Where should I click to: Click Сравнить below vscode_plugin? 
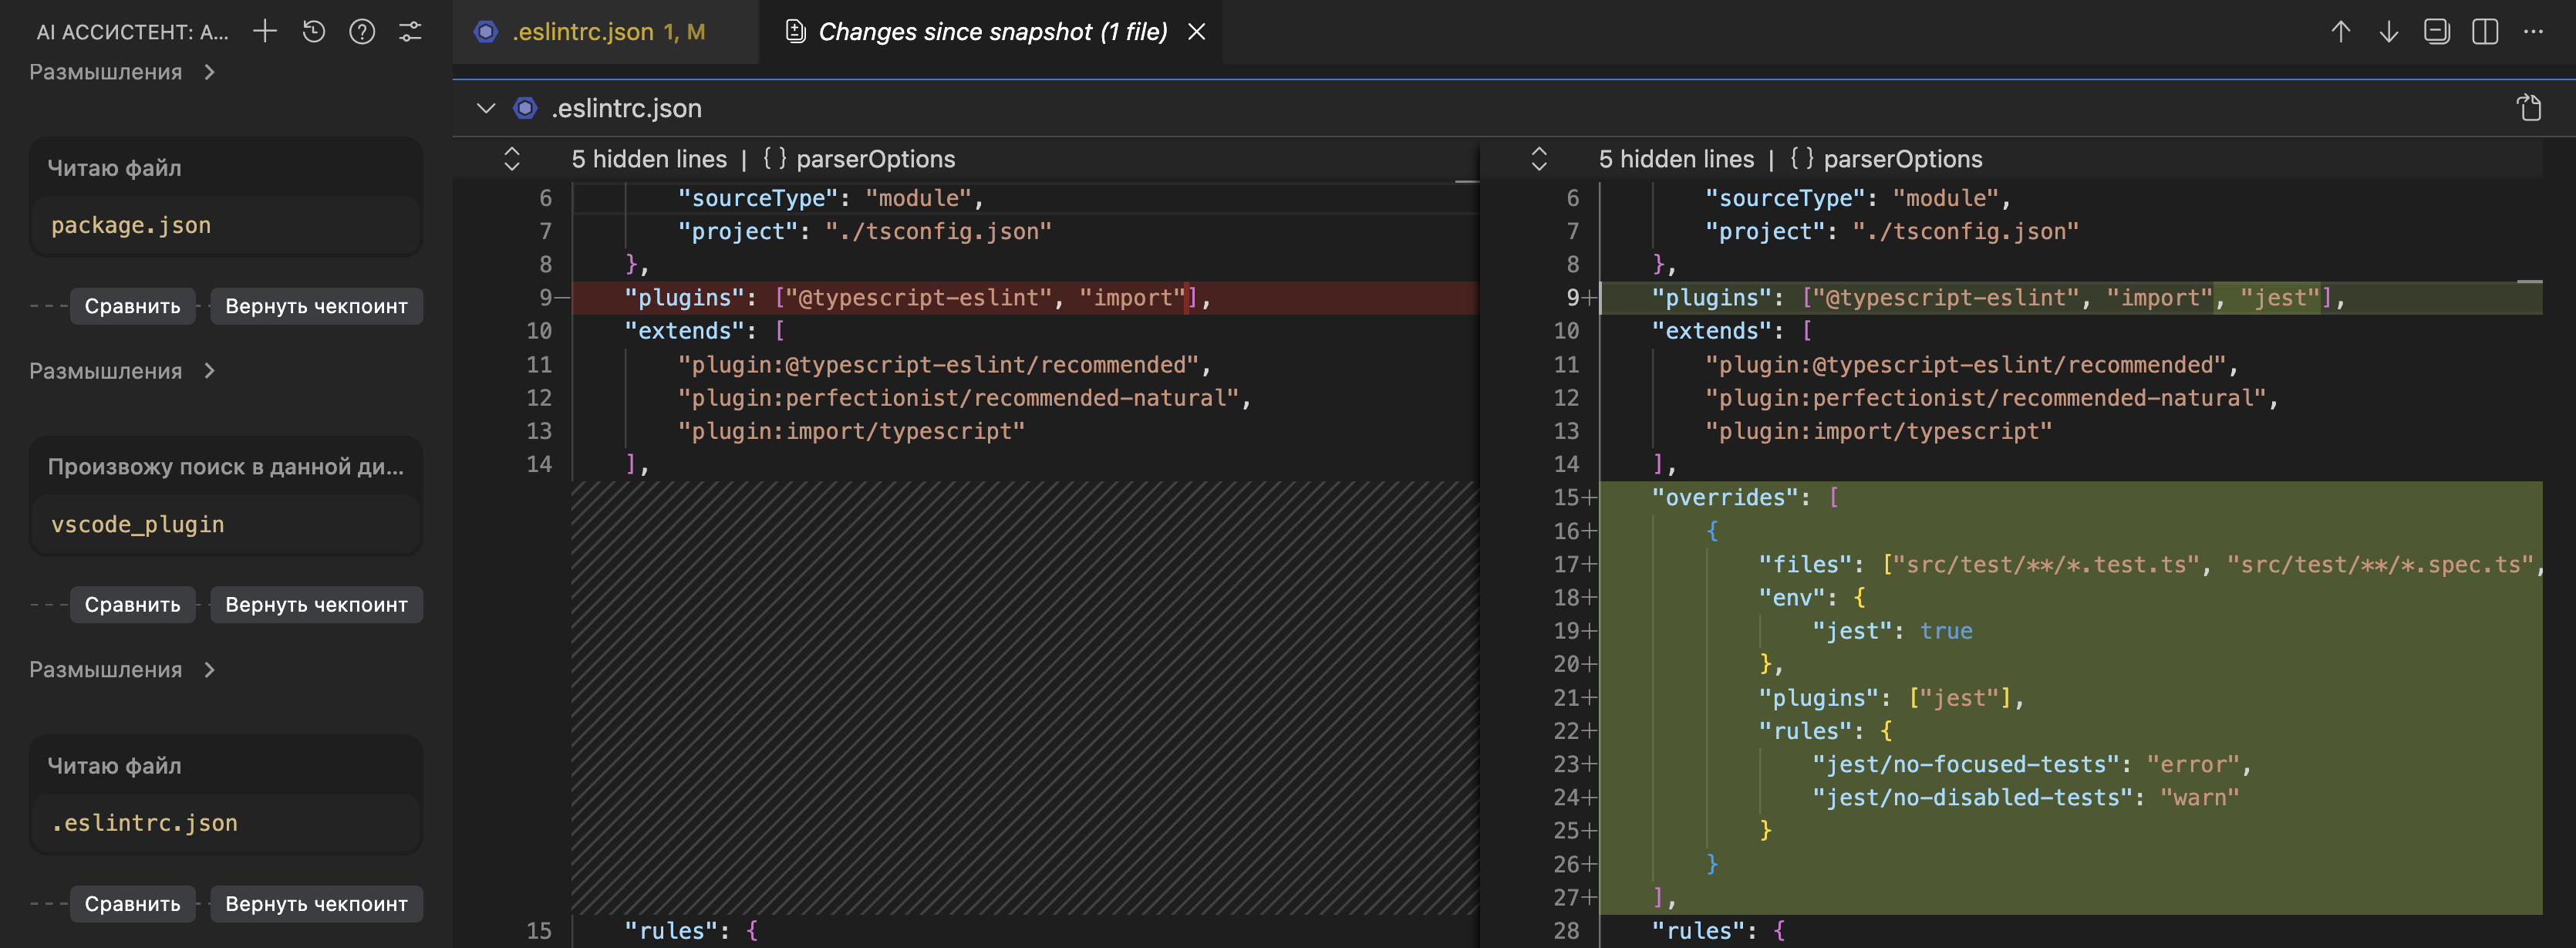pyautogui.click(x=133, y=605)
